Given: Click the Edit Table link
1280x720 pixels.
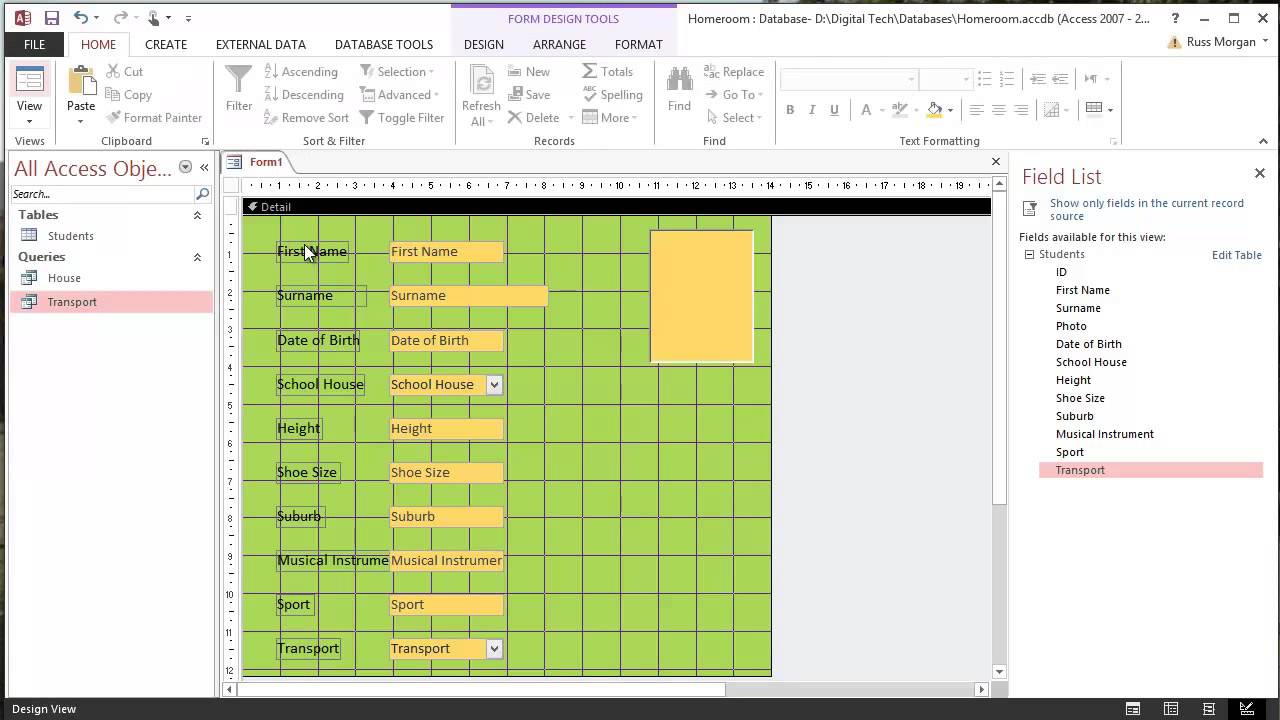Looking at the screenshot, I should pyautogui.click(x=1237, y=255).
